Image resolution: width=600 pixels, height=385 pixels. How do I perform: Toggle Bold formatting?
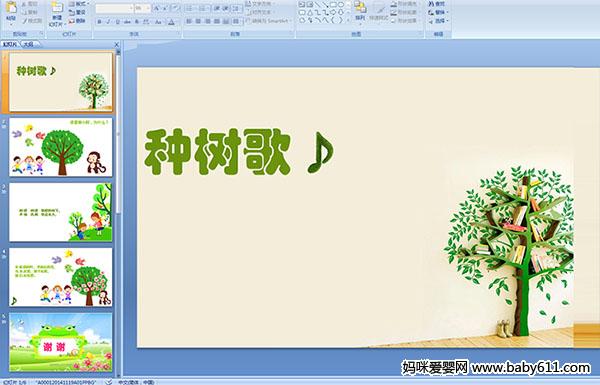(99, 22)
